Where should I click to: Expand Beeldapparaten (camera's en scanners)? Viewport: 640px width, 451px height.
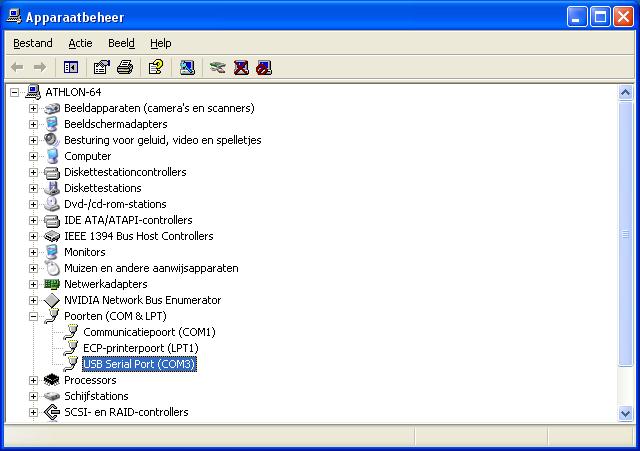[x=33, y=109]
